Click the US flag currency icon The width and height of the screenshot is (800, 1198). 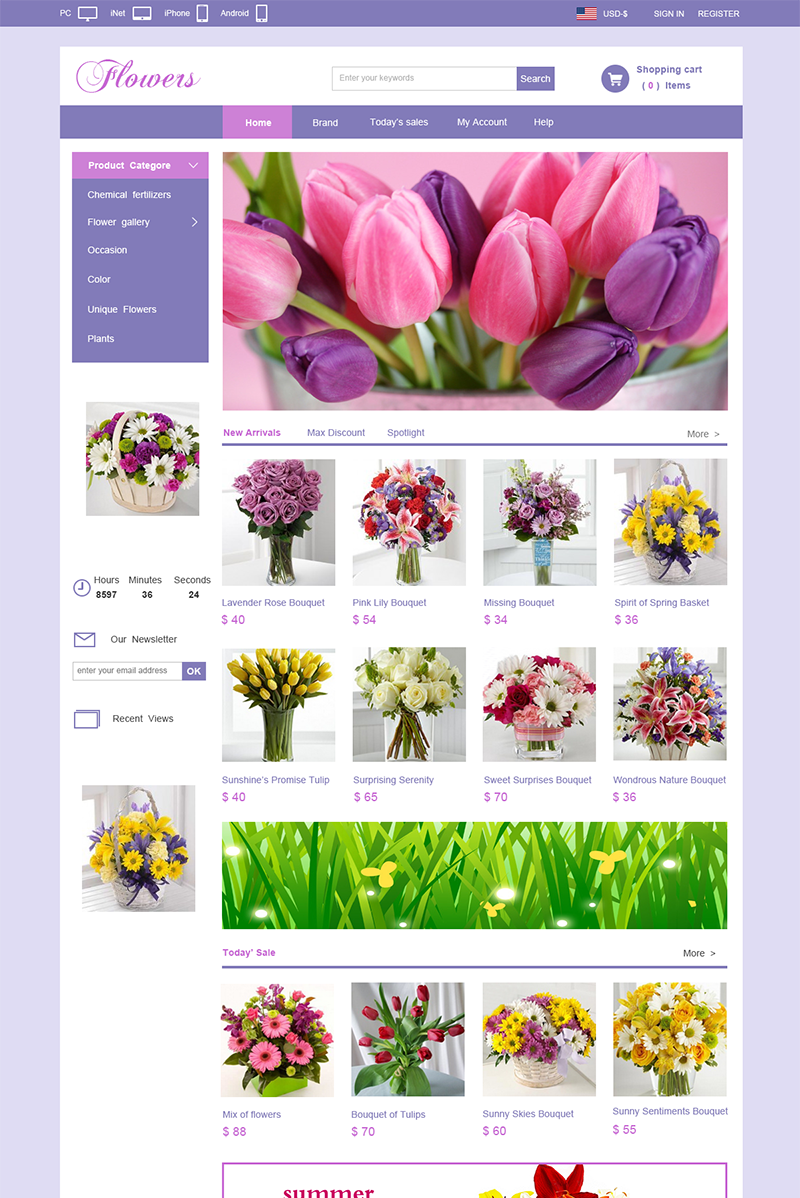coord(586,13)
